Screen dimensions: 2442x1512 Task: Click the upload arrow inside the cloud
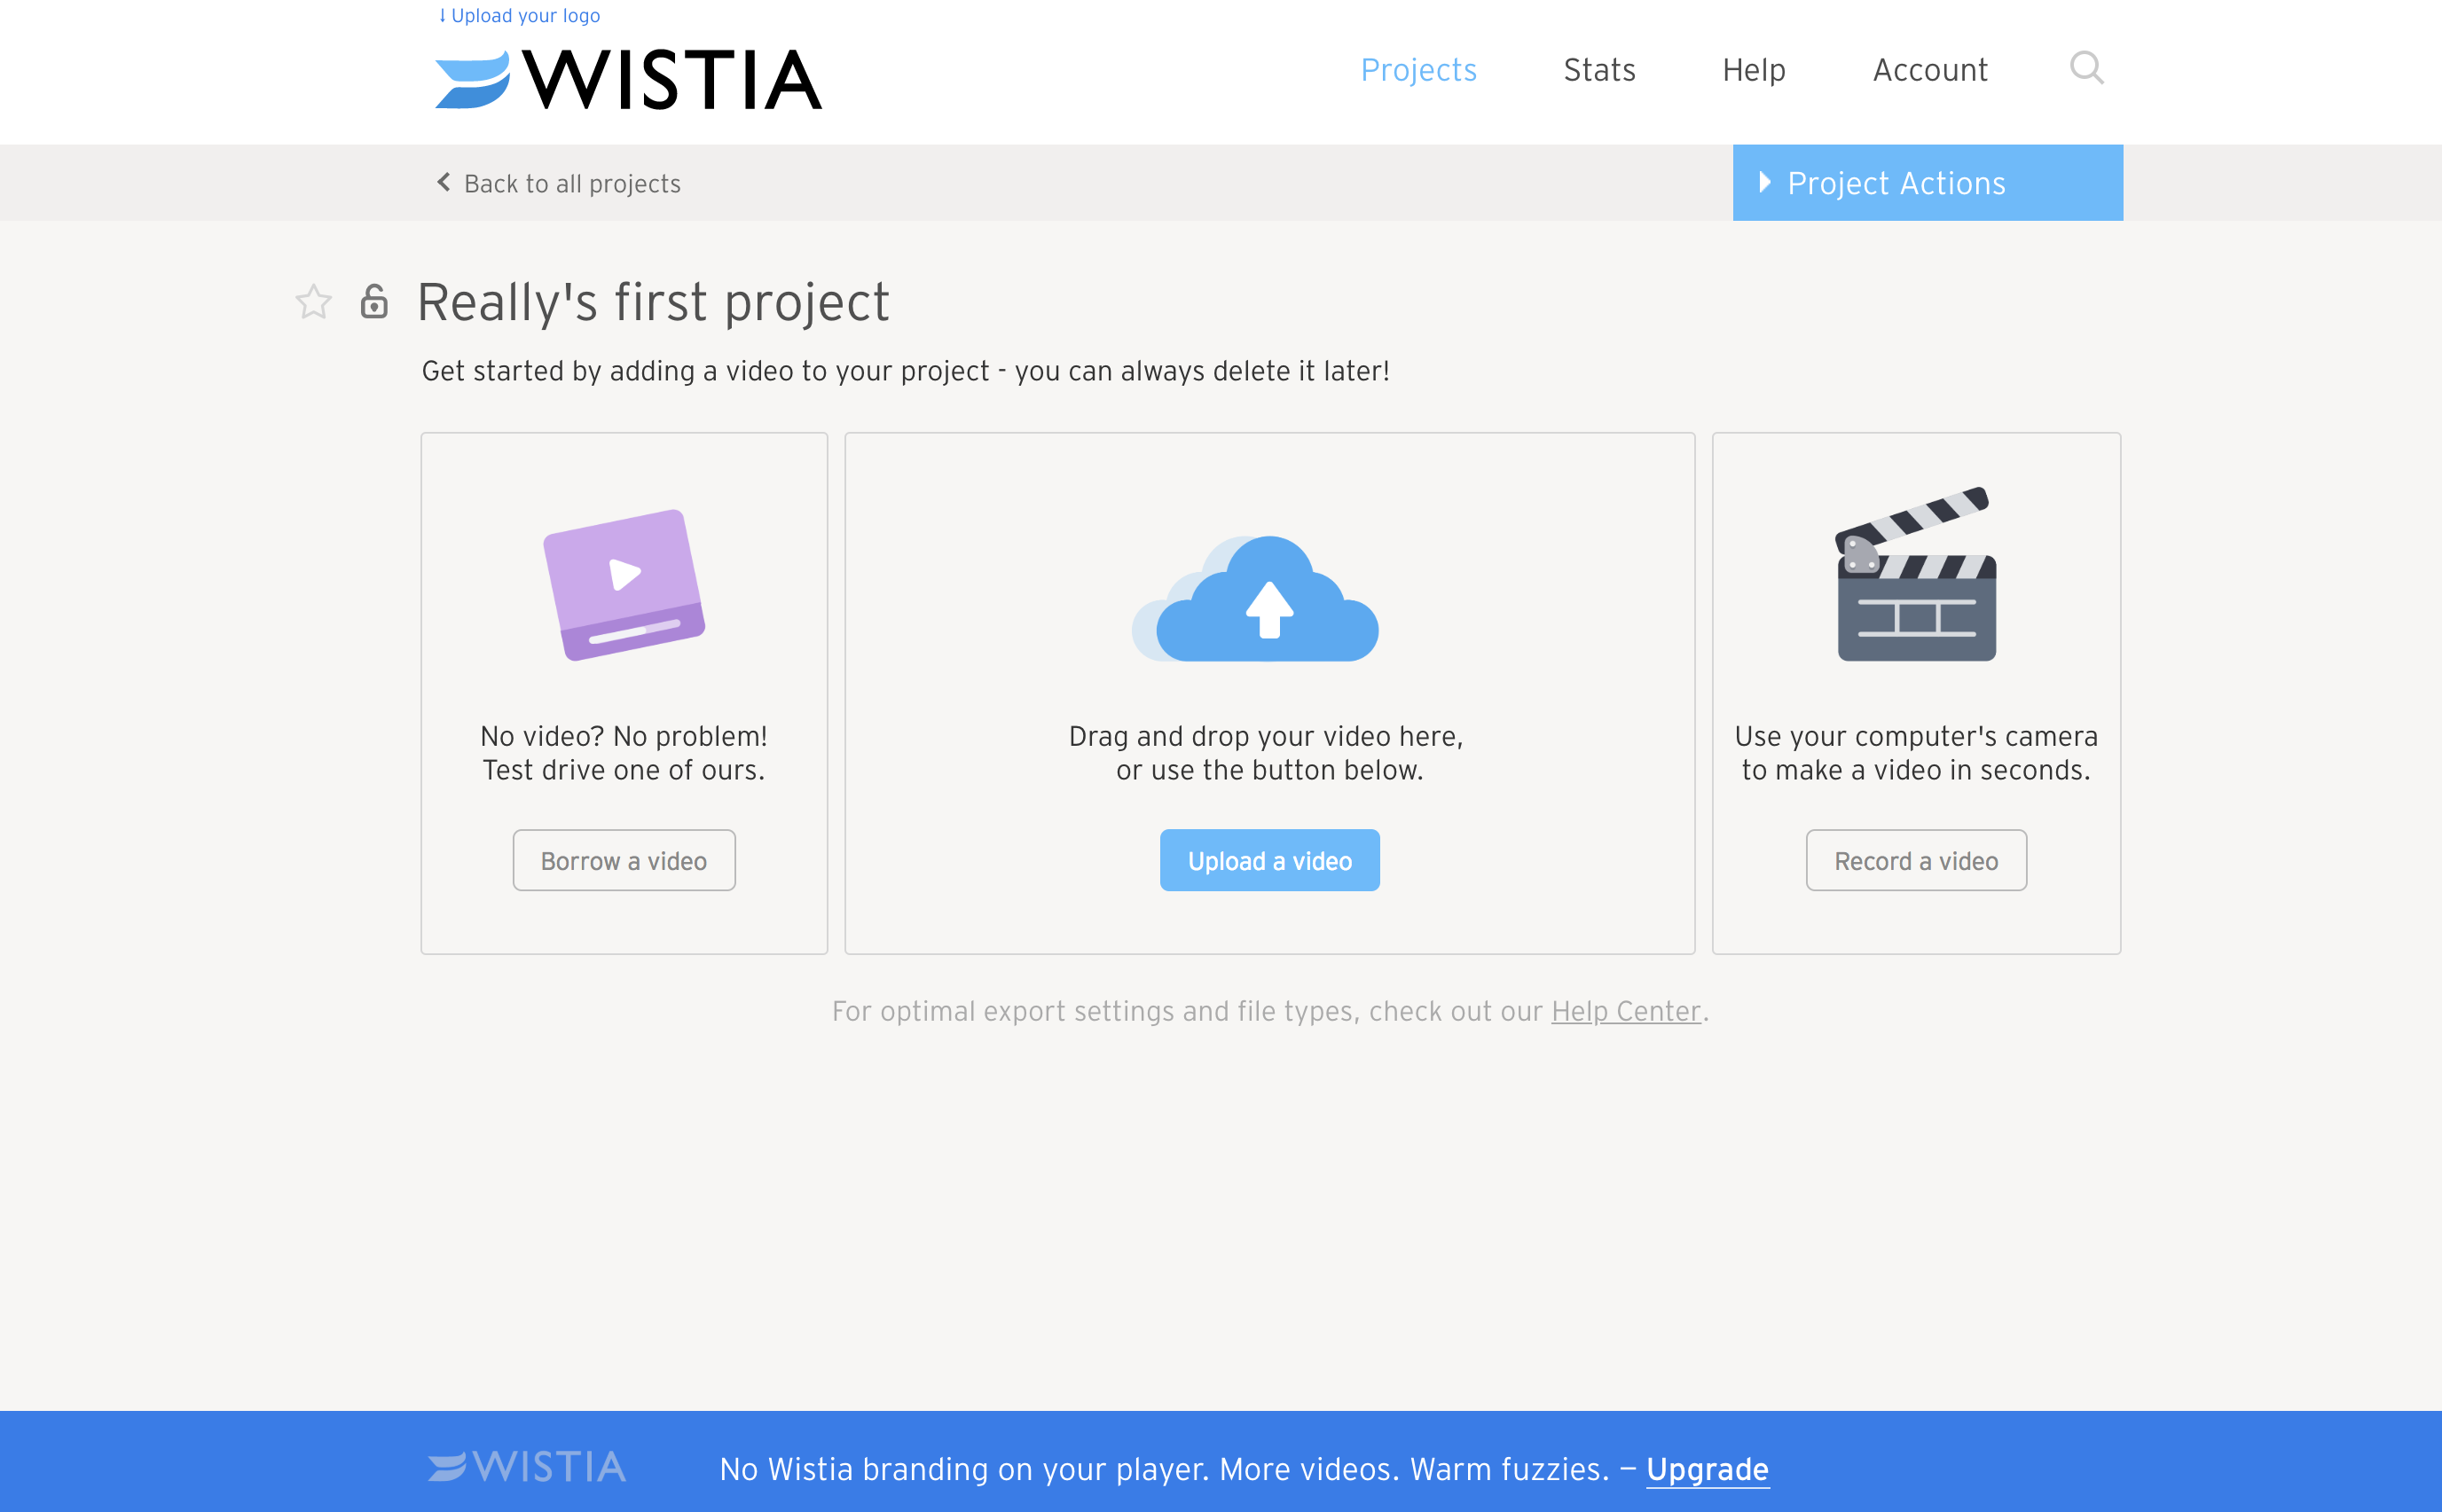tap(1269, 610)
